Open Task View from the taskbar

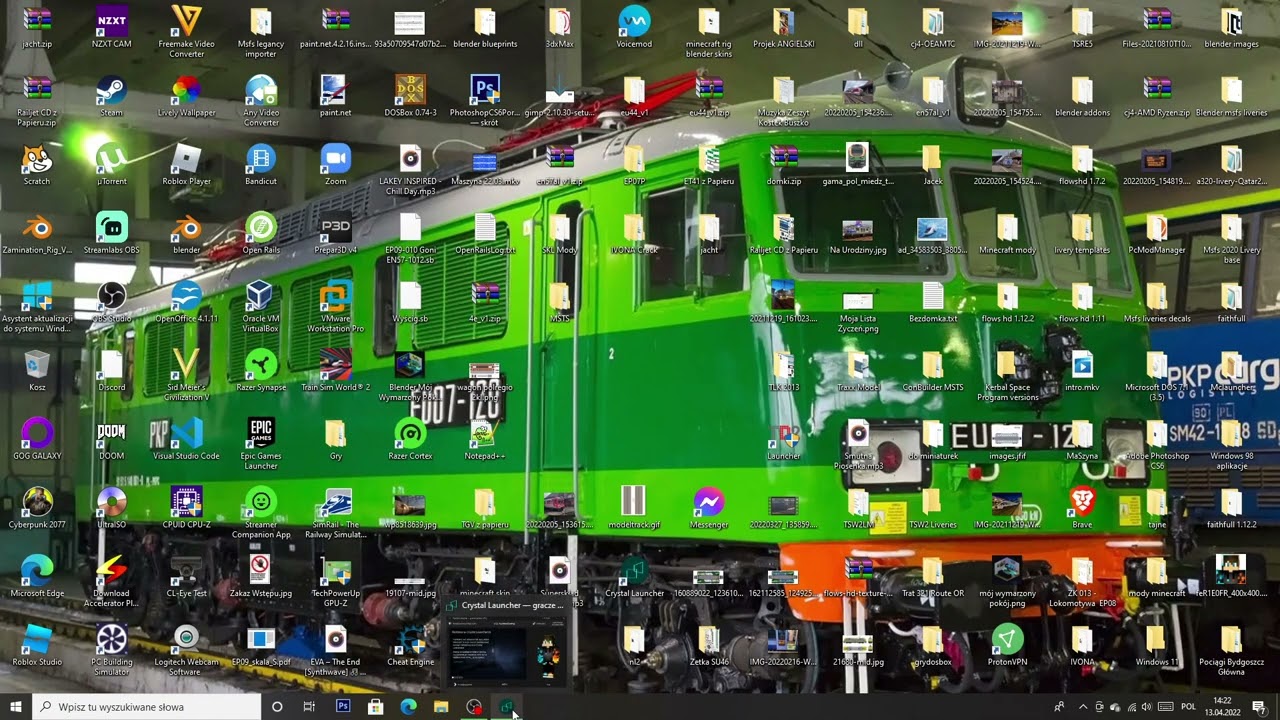pos(309,707)
